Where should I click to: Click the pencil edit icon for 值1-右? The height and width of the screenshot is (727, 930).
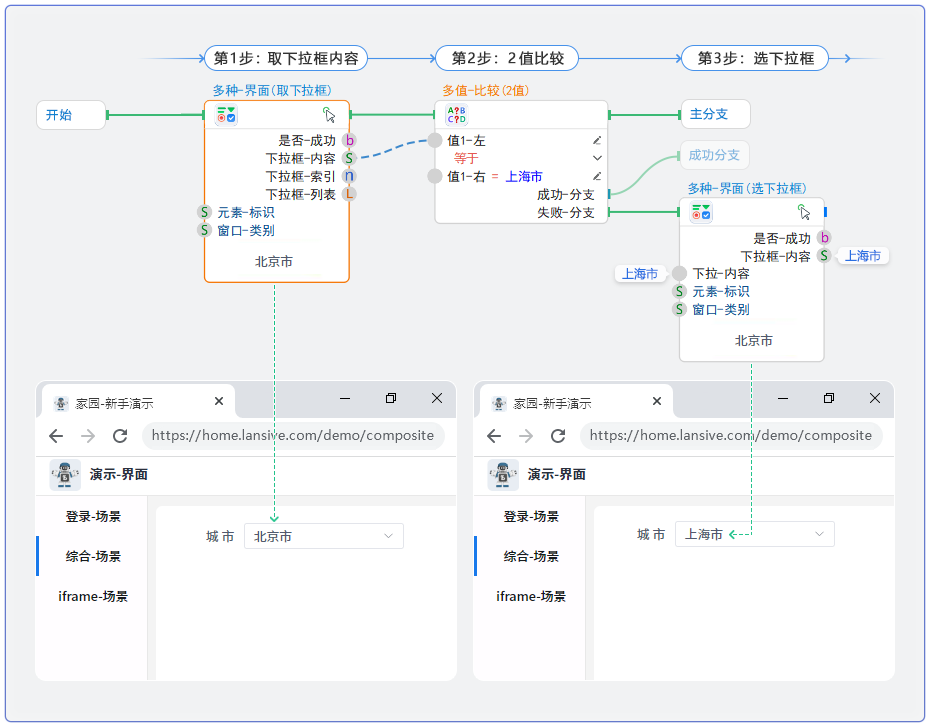tap(597, 177)
